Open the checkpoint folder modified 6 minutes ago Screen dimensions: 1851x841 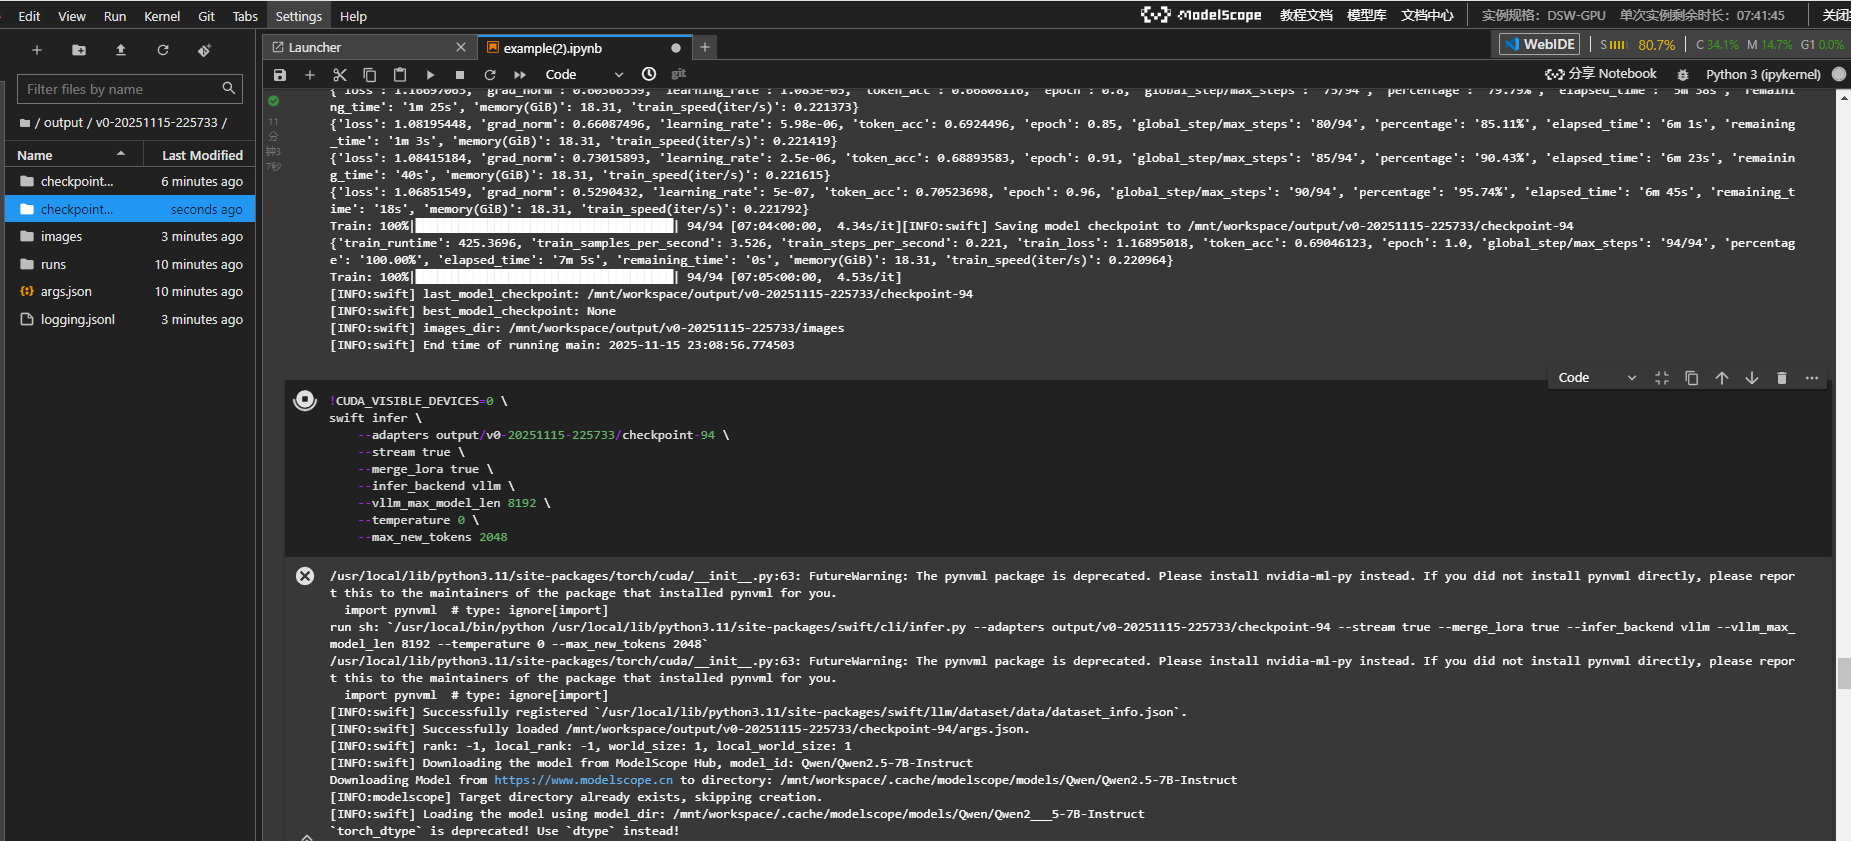pyautogui.click(x=130, y=181)
